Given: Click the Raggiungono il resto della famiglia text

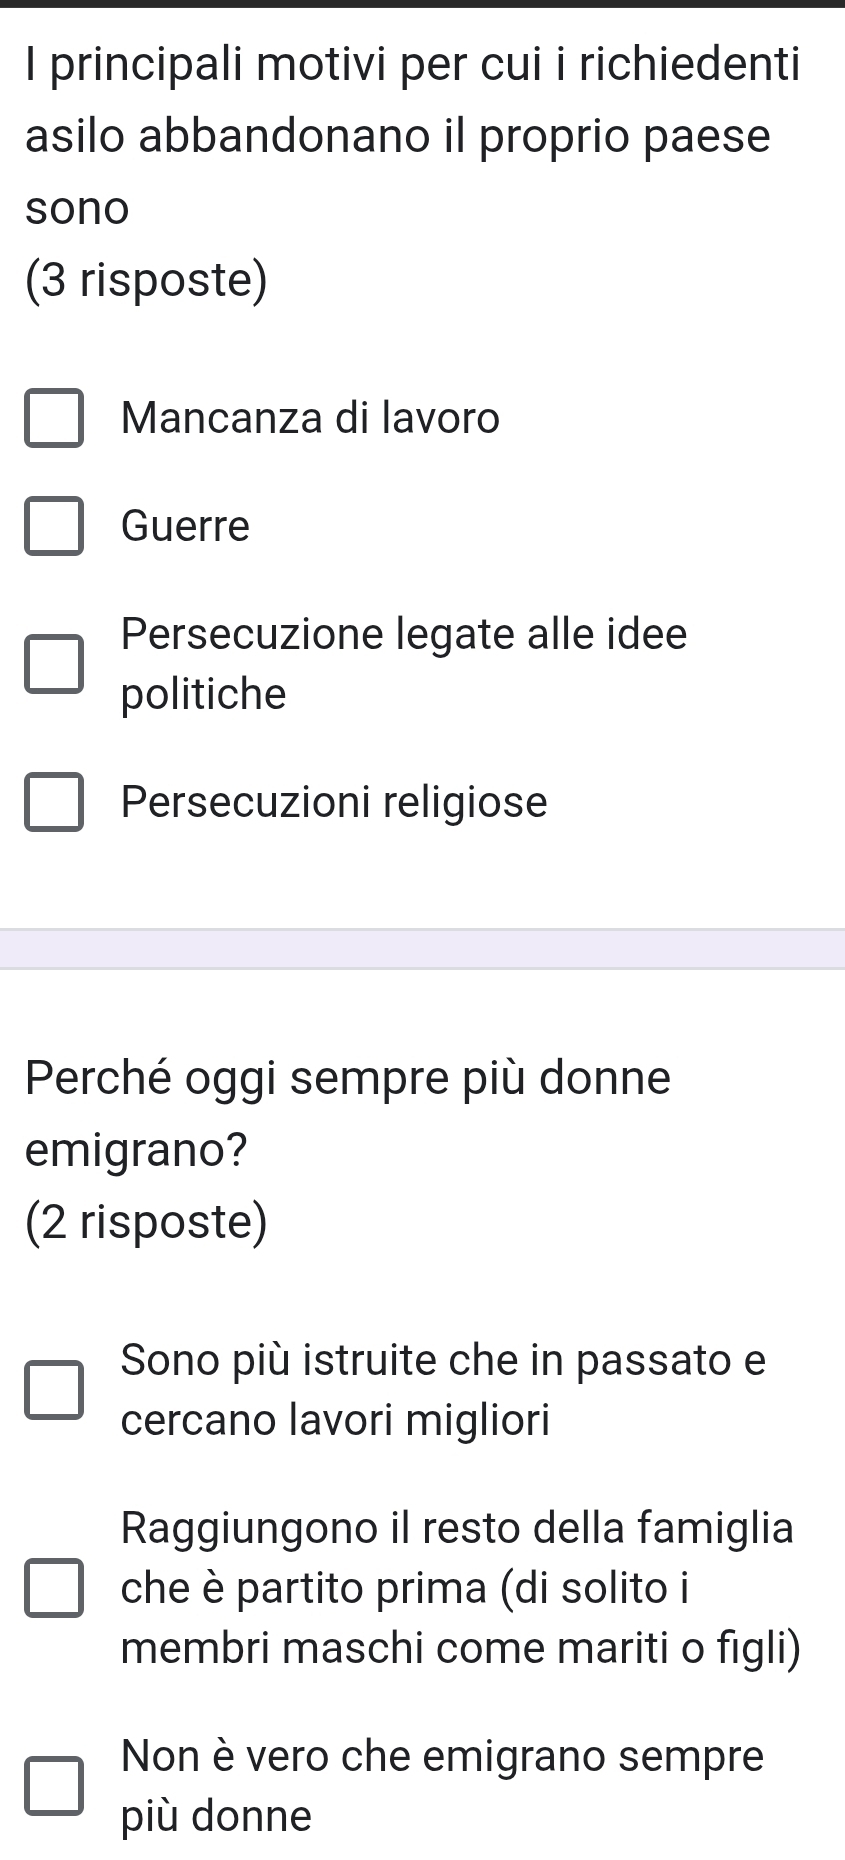Looking at the screenshot, I should pos(457,1588).
